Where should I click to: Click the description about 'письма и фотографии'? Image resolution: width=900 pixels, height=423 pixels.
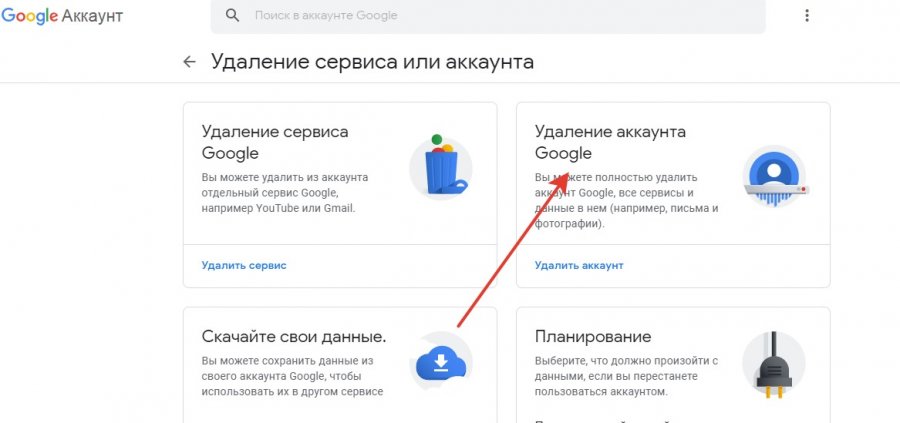point(626,201)
